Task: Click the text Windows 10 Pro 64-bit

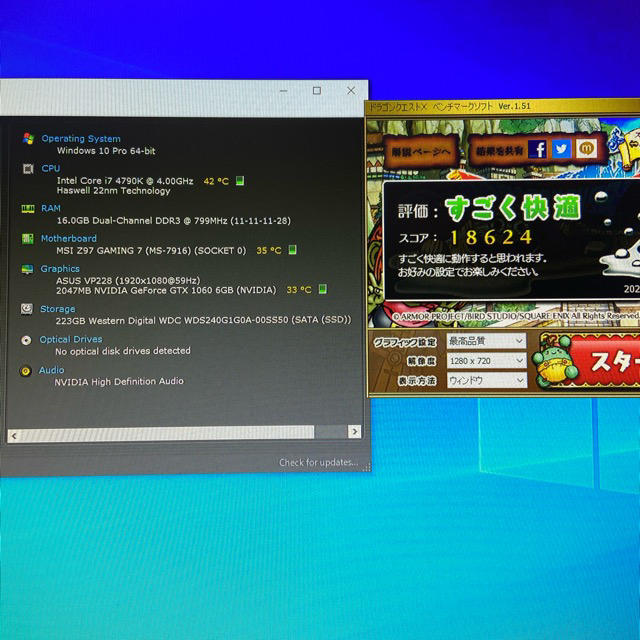Action: coord(106,151)
